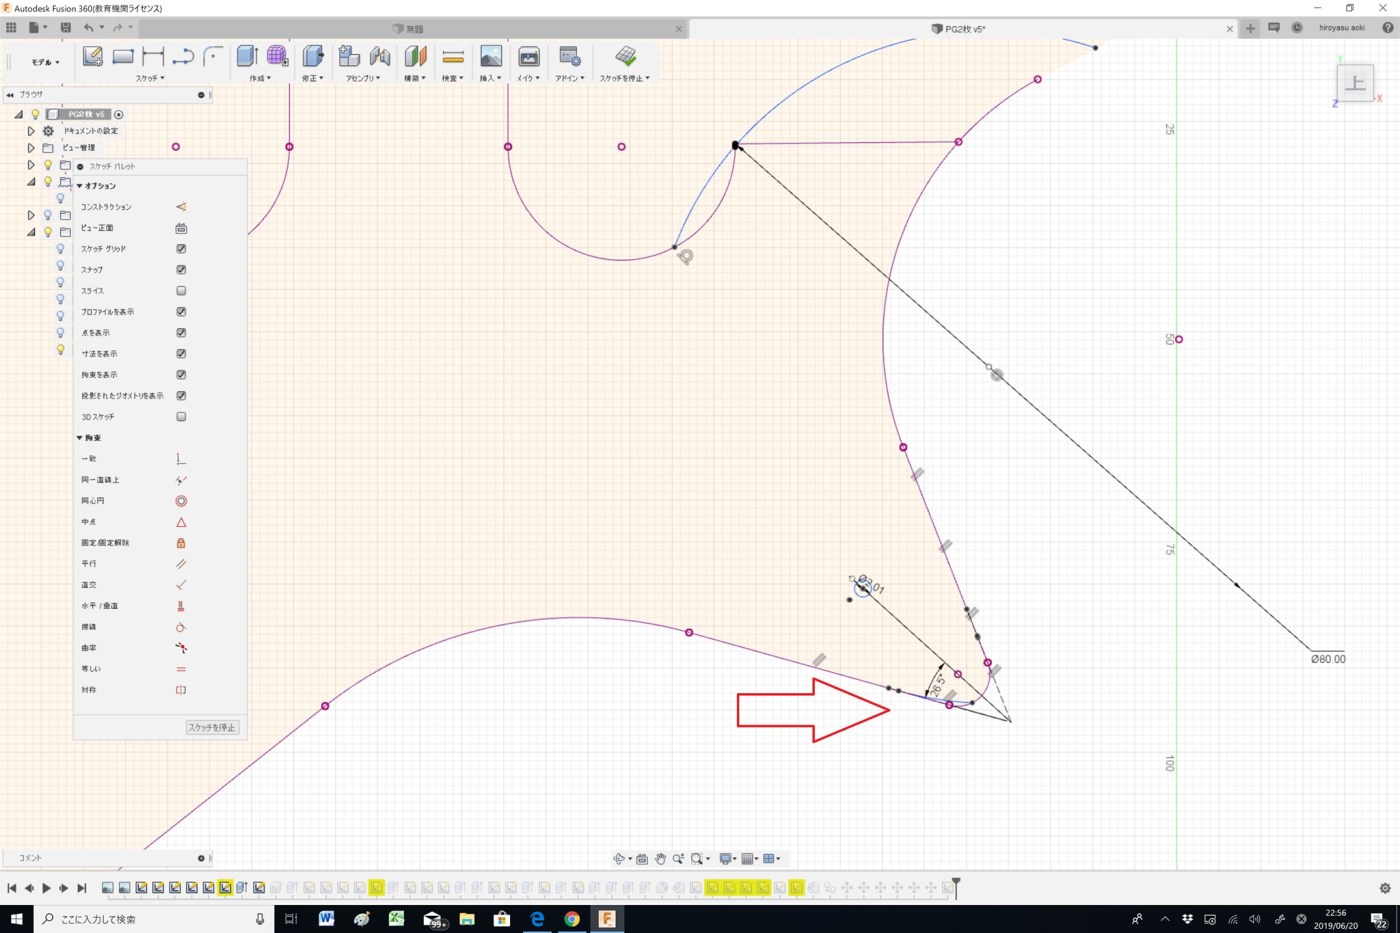Click the Stop Sketch (スケッチを停止) palette button
This screenshot has width=1400, height=933.
(x=212, y=727)
